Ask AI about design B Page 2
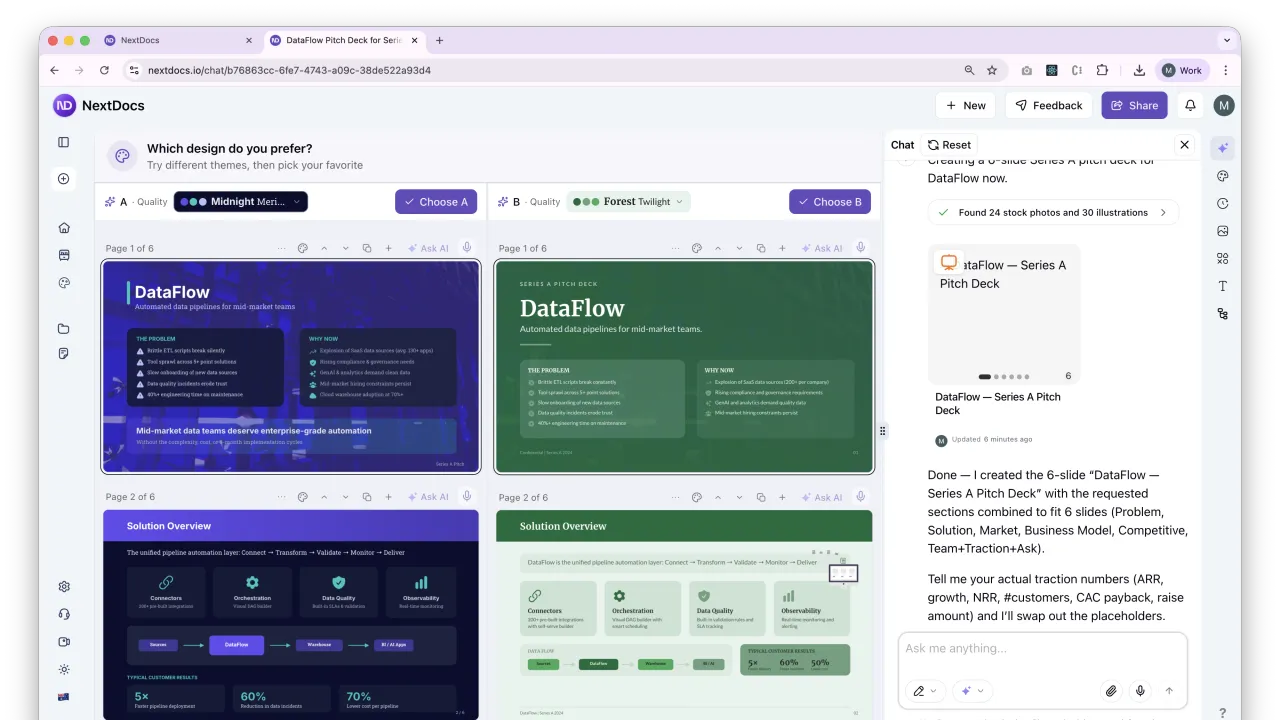This screenshot has width=1280, height=720. (822, 497)
